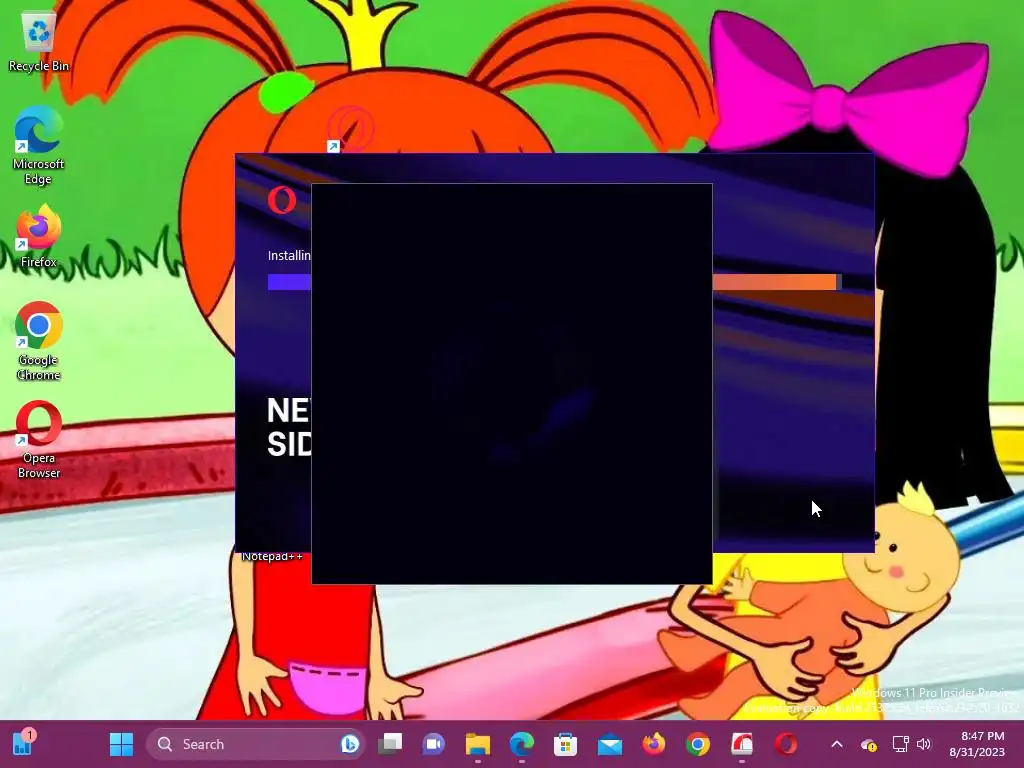Expand hidden system tray icons chevron

point(837,744)
